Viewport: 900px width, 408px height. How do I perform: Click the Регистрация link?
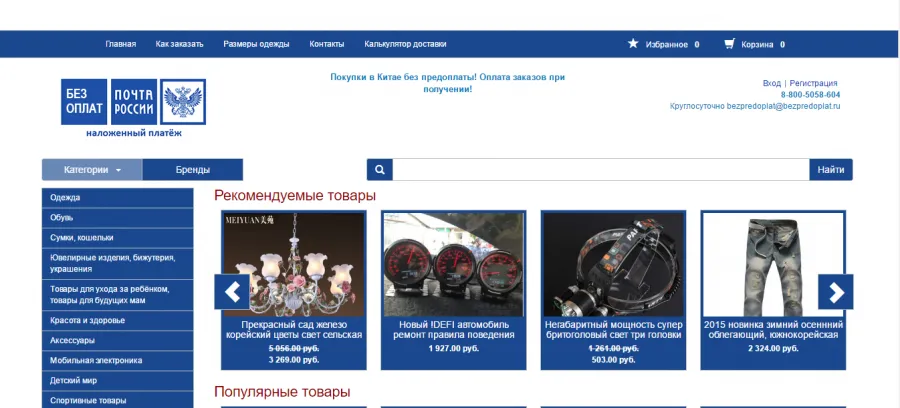[813, 83]
